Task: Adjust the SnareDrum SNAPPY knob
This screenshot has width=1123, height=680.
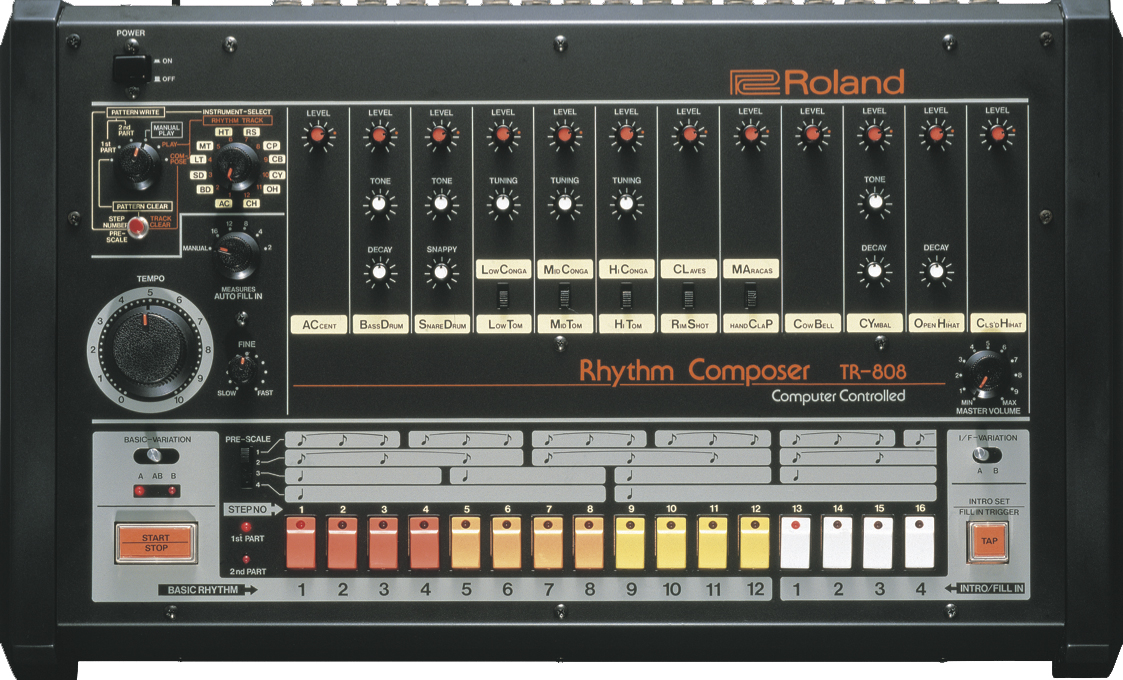Action: pos(441,273)
